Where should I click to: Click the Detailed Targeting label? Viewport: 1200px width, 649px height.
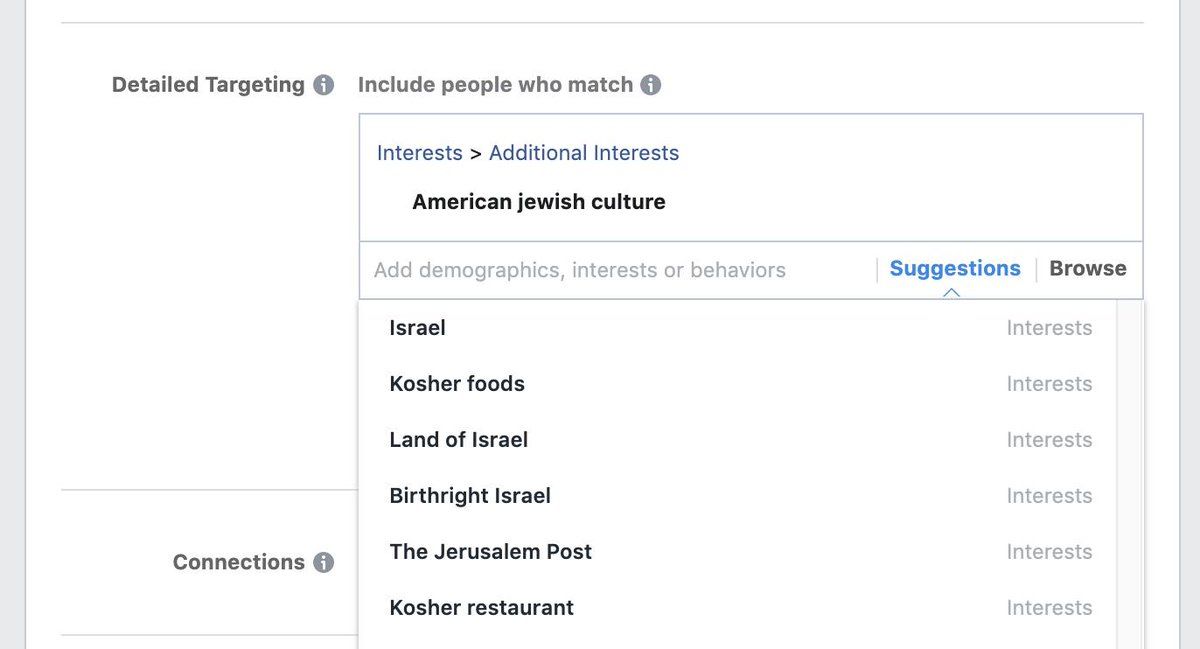pos(208,85)
